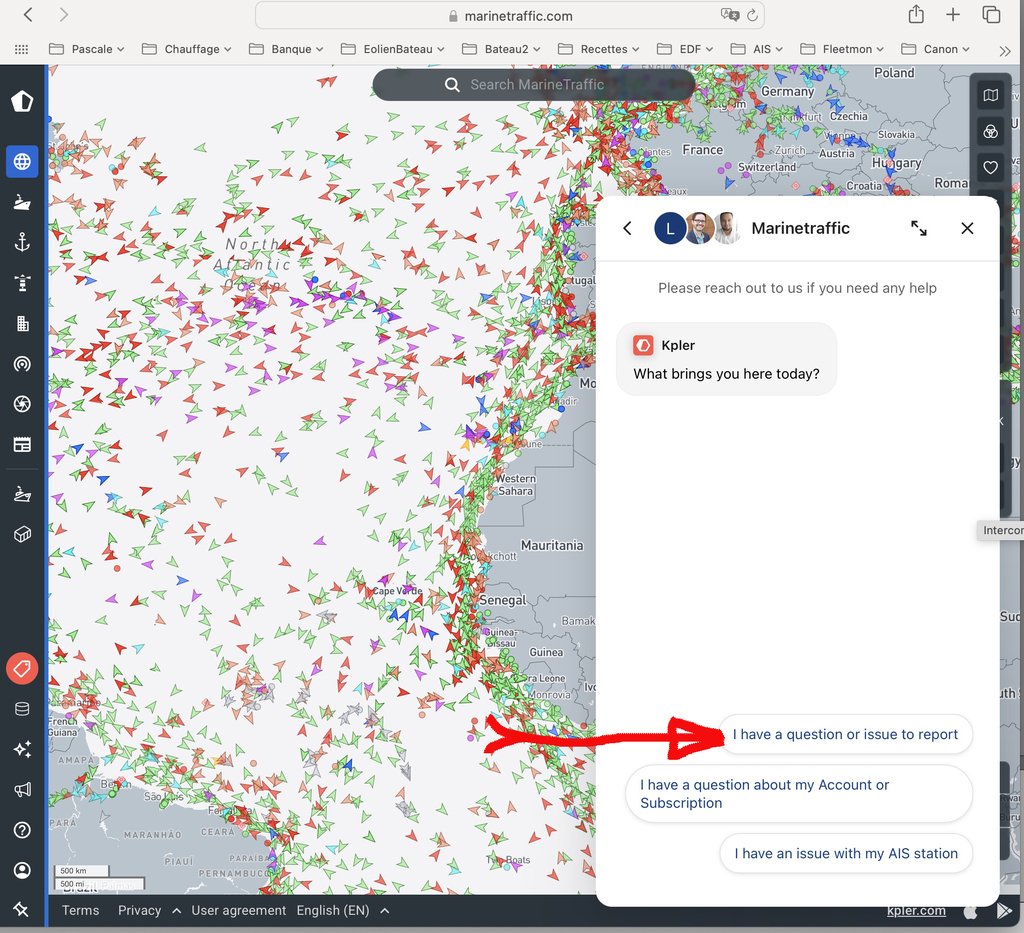Click the Mauritania map label

coord(552,545)
